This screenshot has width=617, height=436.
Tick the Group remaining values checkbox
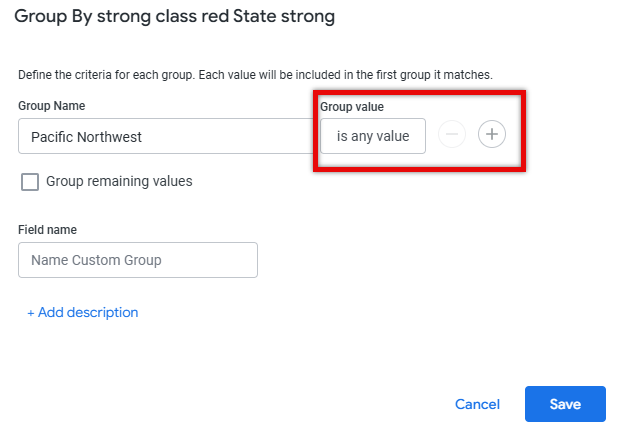click(30, 182)
